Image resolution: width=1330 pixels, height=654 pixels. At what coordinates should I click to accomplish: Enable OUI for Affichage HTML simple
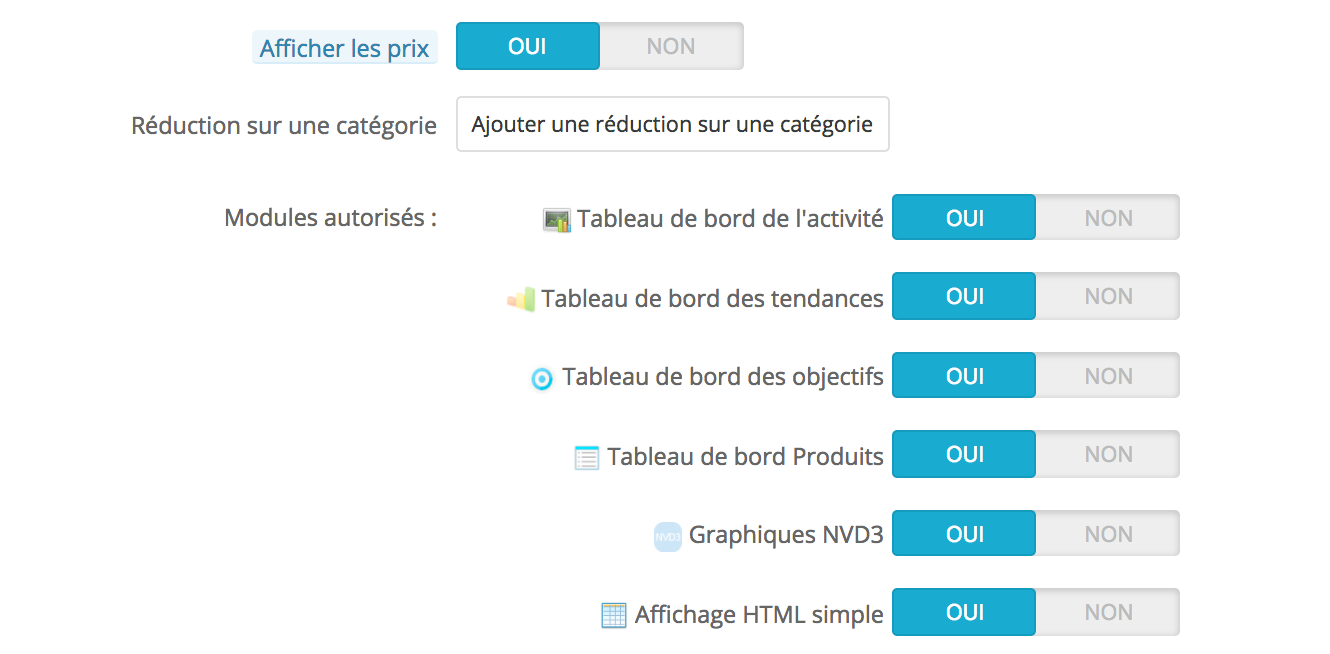964,612
